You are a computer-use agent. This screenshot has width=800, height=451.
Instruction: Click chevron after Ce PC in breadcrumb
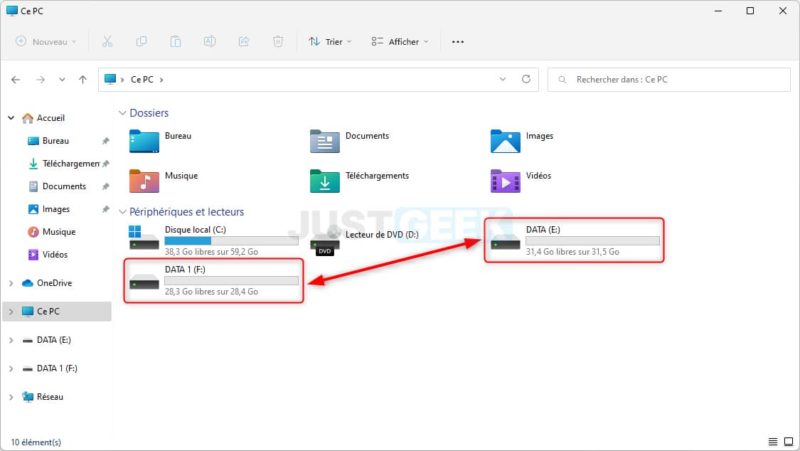(162, 80)
